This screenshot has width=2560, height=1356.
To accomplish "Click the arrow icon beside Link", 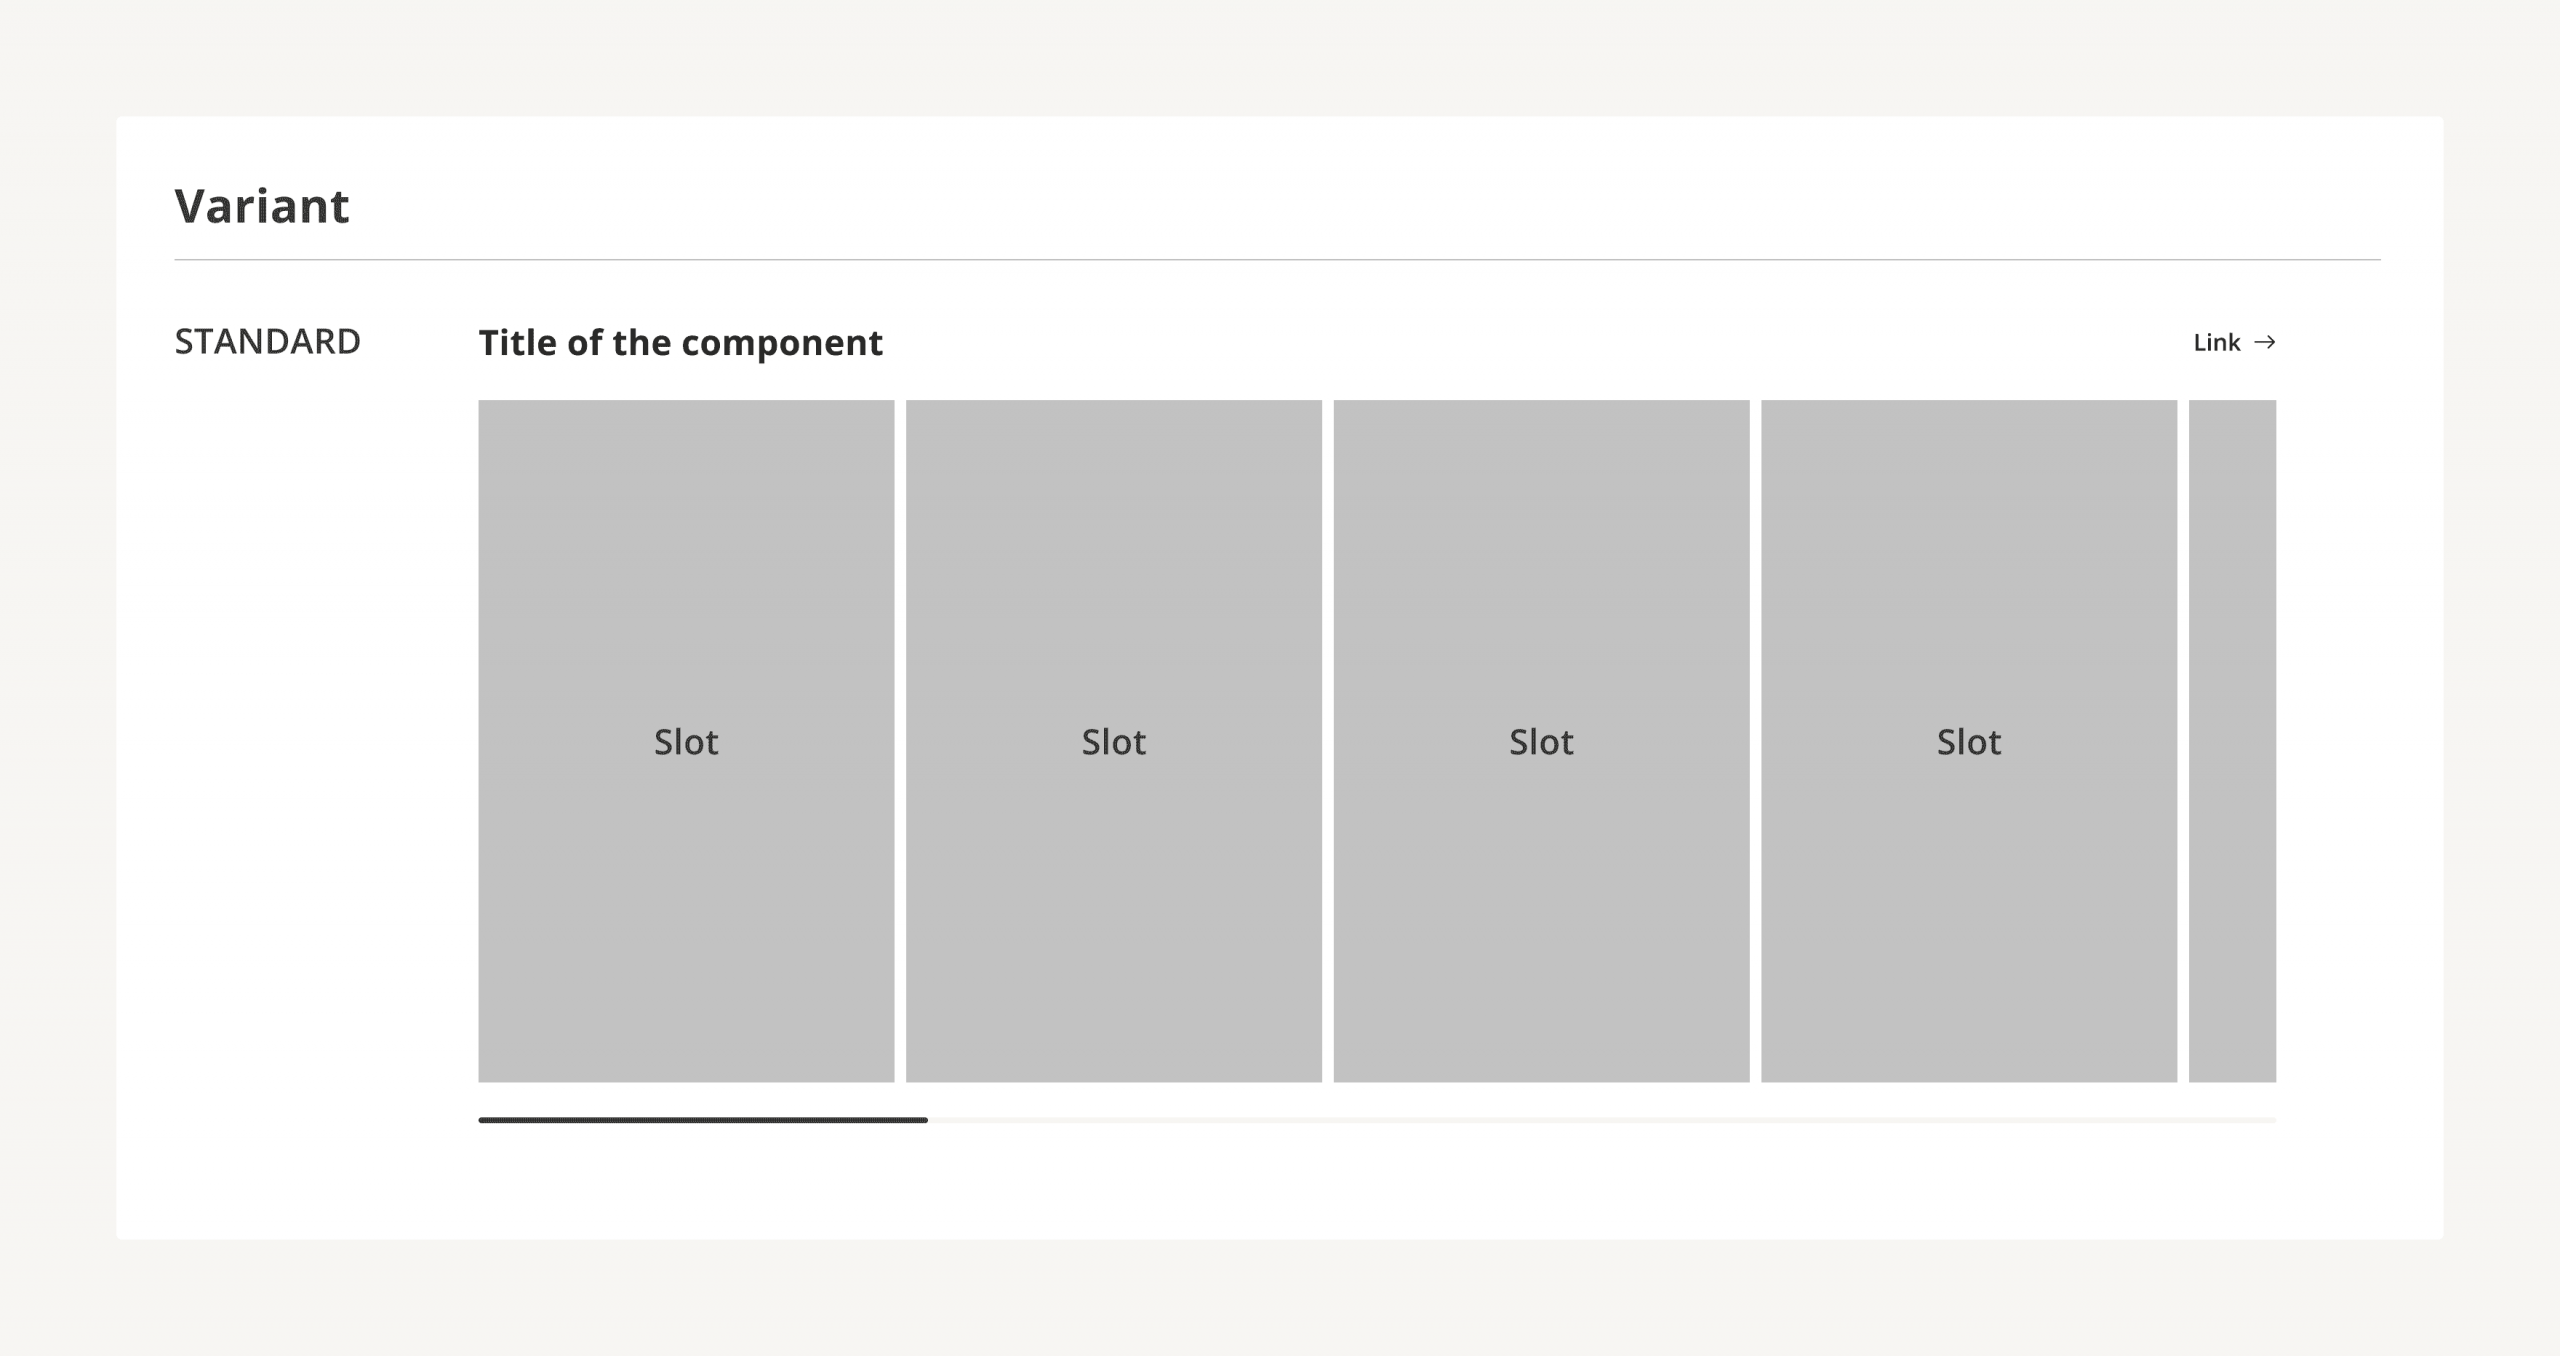I will pos(2265,342).
